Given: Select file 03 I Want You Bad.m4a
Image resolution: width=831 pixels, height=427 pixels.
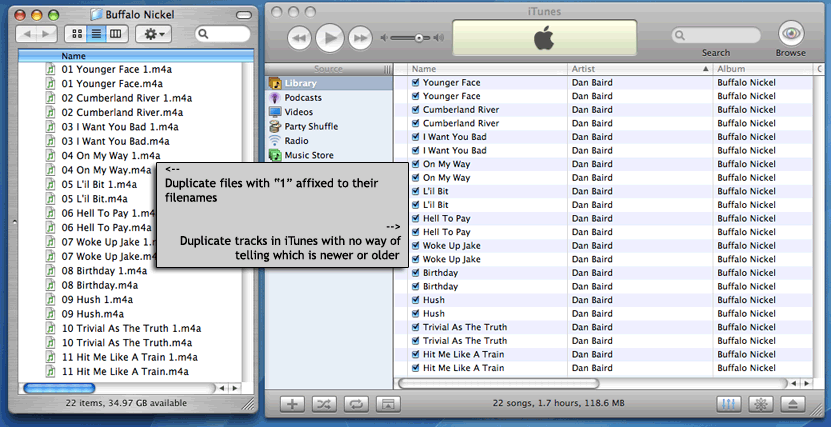Looking at the screenshot, I should pyautogui.click(x=116, y=141).
